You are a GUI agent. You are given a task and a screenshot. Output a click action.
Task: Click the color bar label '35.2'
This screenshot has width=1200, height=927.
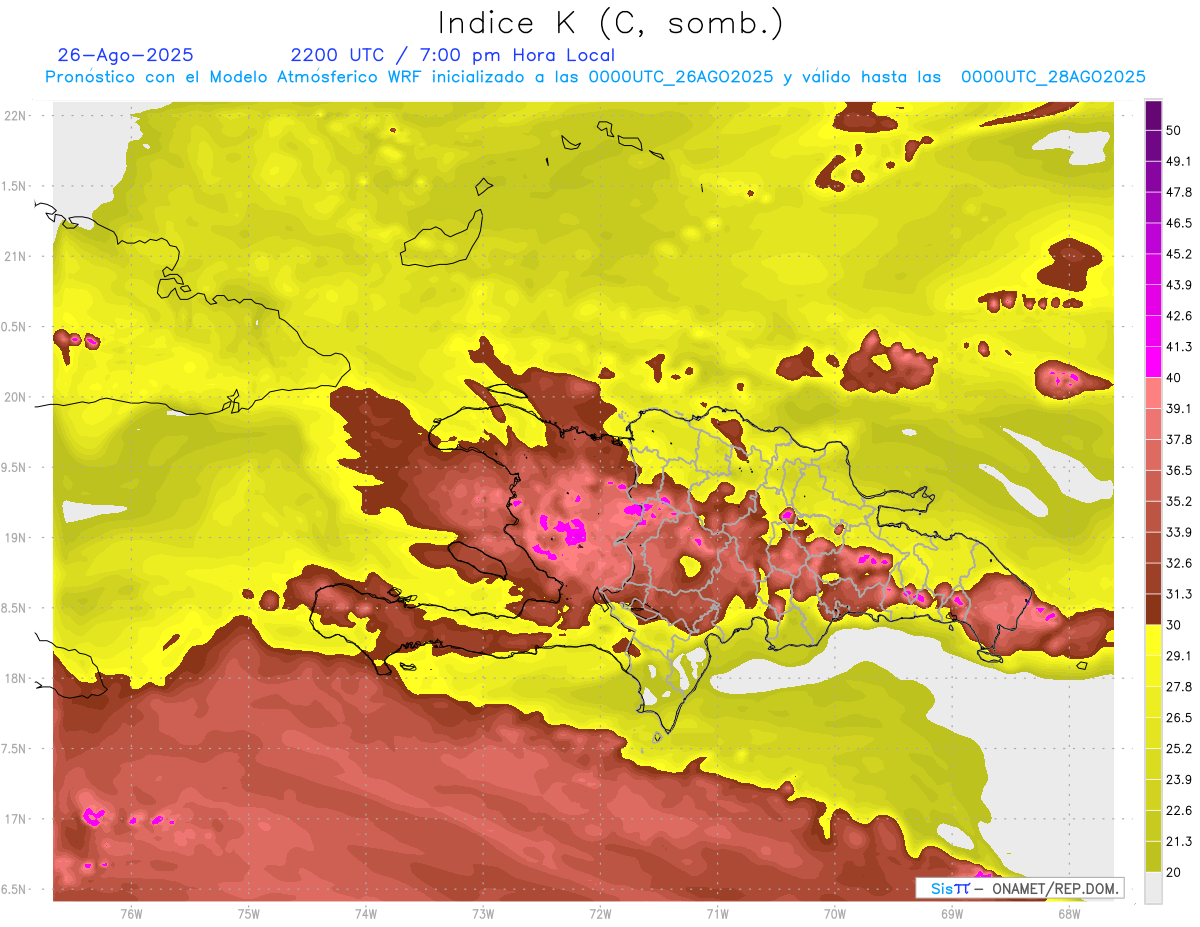[1178, 501]
